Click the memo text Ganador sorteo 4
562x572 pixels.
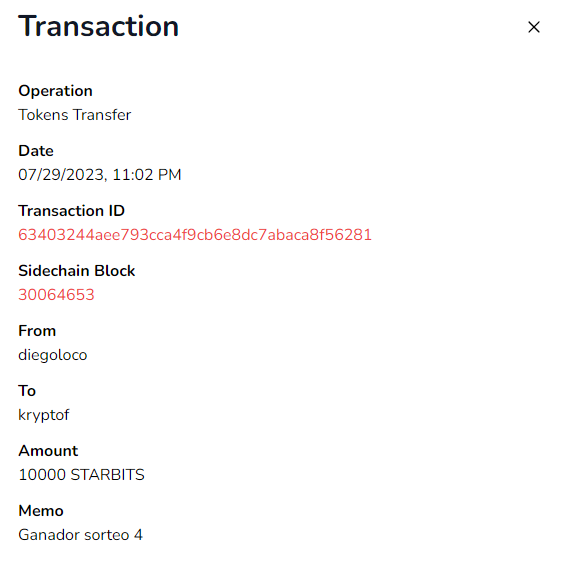(x=80, y=535)
